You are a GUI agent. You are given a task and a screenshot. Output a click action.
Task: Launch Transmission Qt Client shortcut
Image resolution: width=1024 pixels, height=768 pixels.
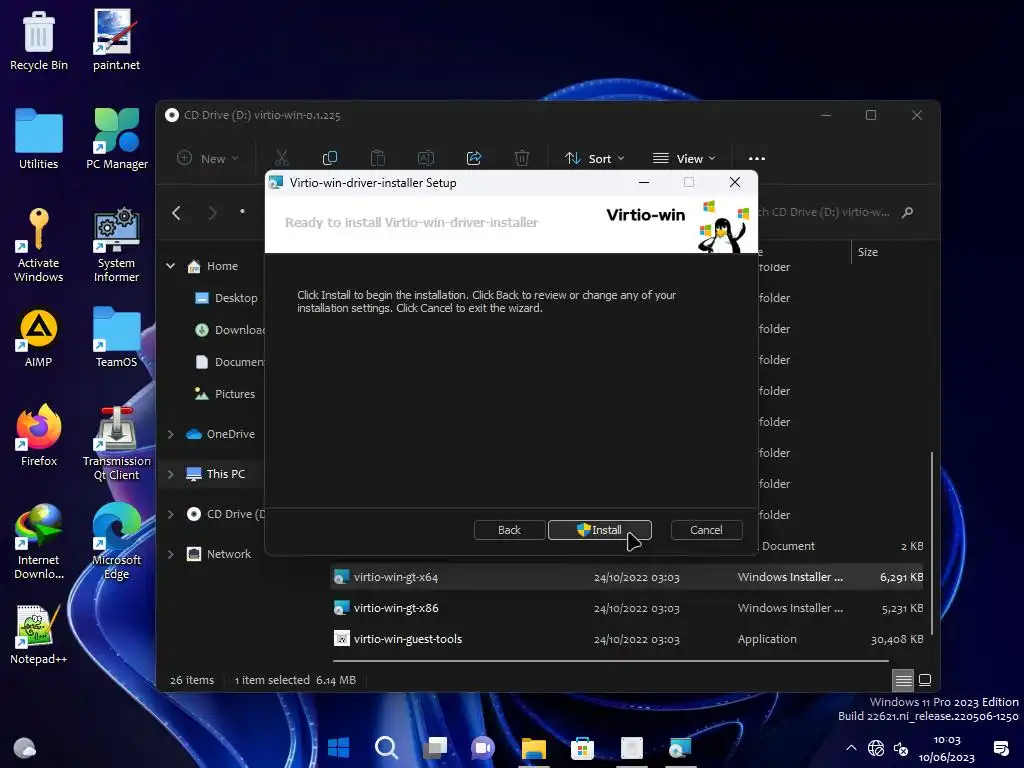(116, 443)
